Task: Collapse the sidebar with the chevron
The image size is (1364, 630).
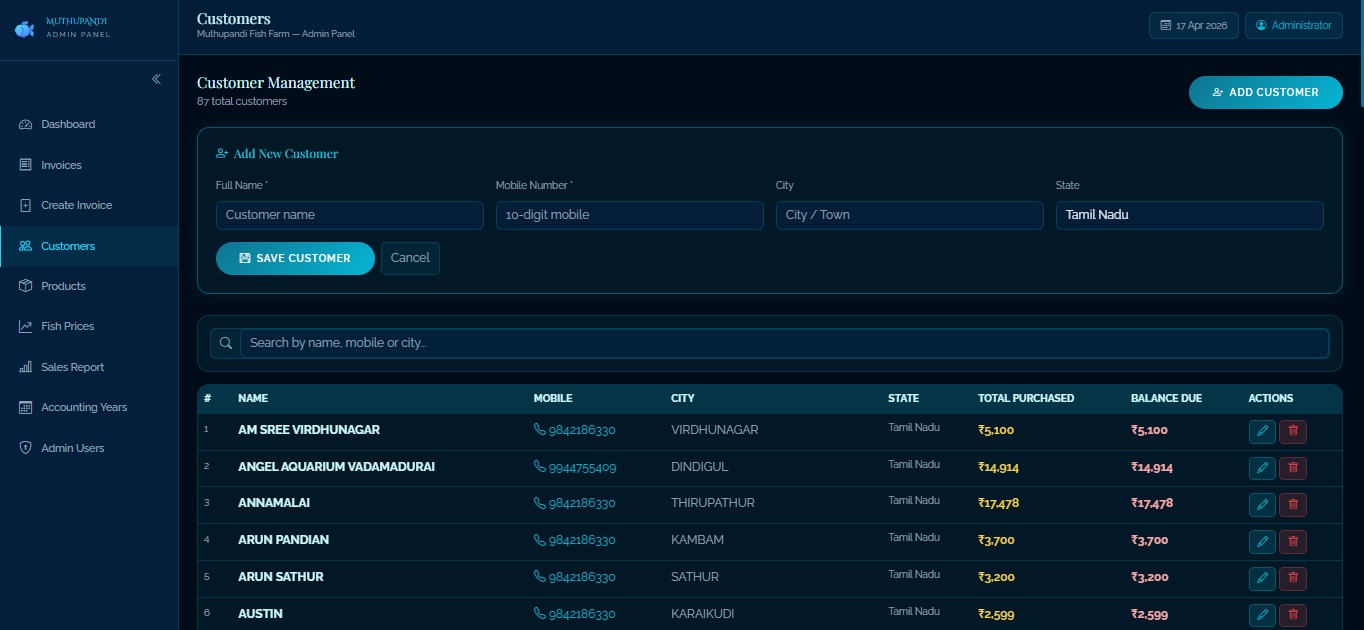Action: click(155, 78)
